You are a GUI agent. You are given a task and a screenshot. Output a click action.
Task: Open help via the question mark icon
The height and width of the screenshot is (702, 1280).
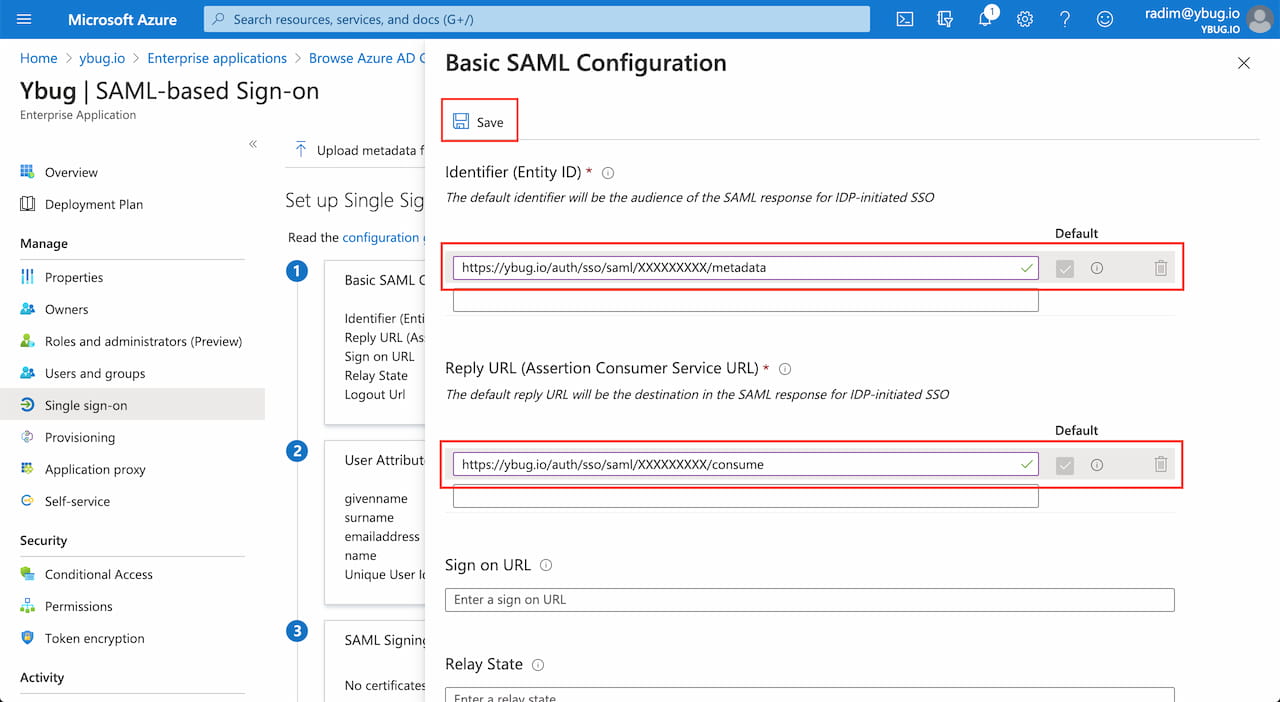1064,19
